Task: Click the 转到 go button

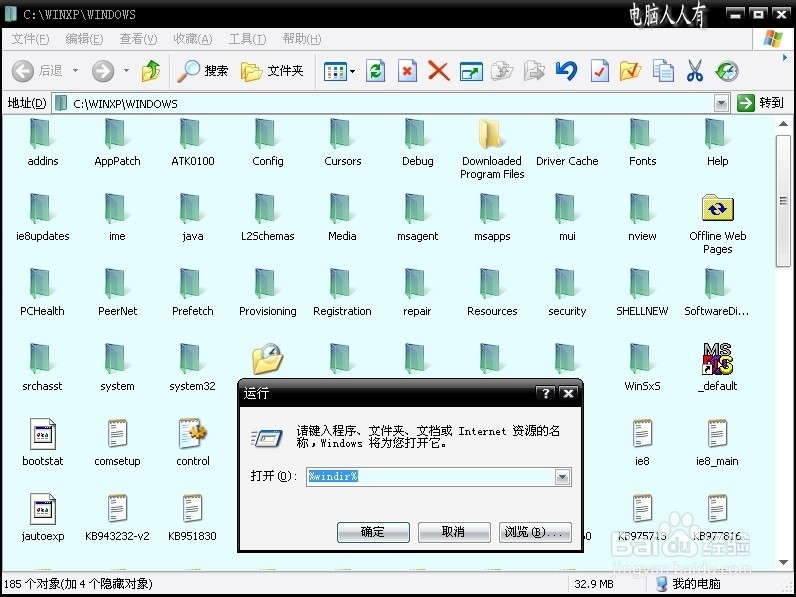Action: click(x=760, y=103)
